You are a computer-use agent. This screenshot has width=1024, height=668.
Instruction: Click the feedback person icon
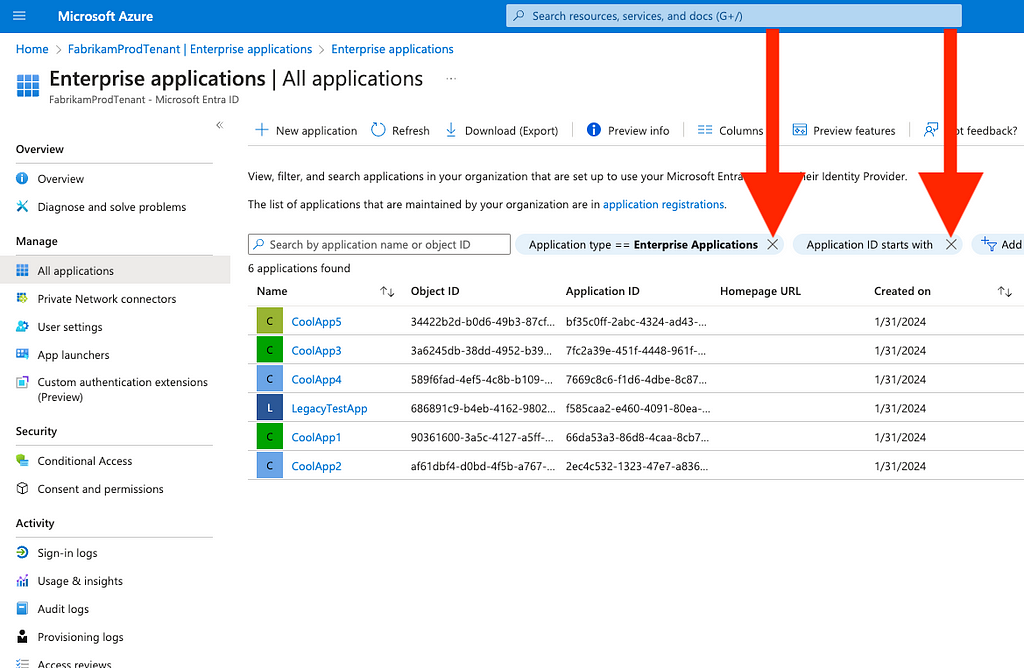coord(931,130)
